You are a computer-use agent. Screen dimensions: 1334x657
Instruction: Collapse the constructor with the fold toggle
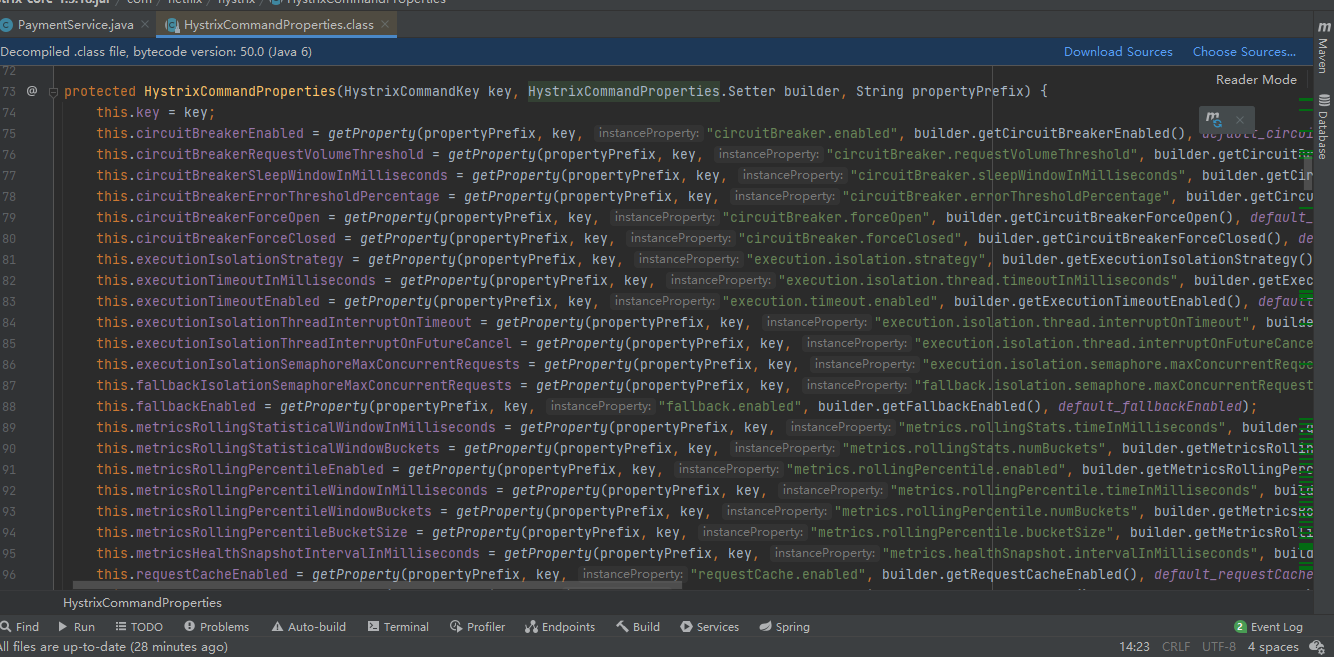coord(53,91)
